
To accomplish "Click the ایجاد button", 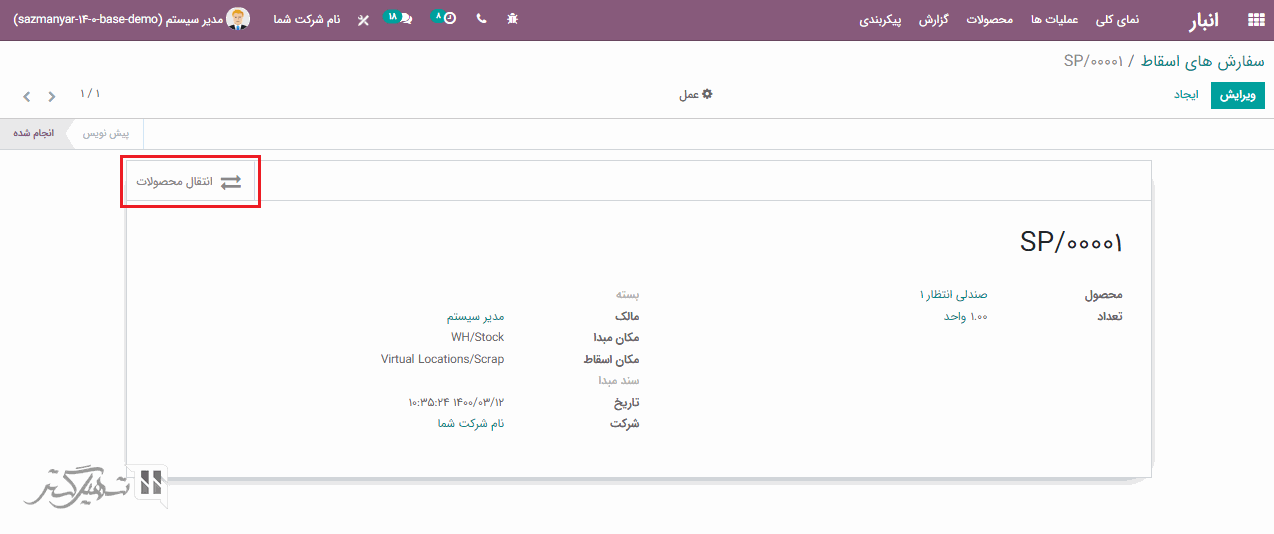I will coord(1186,95).
